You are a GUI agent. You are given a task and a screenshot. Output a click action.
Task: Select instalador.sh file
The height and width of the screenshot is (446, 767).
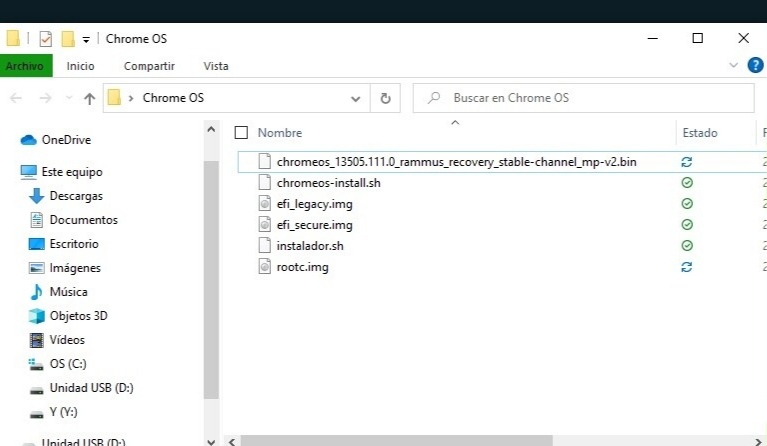[x=310, y=245]
